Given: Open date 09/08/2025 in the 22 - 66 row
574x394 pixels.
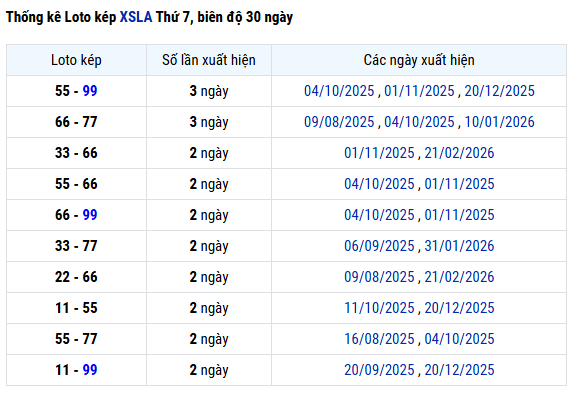Looking at the screenshot, I should click(x=379, y=277).
